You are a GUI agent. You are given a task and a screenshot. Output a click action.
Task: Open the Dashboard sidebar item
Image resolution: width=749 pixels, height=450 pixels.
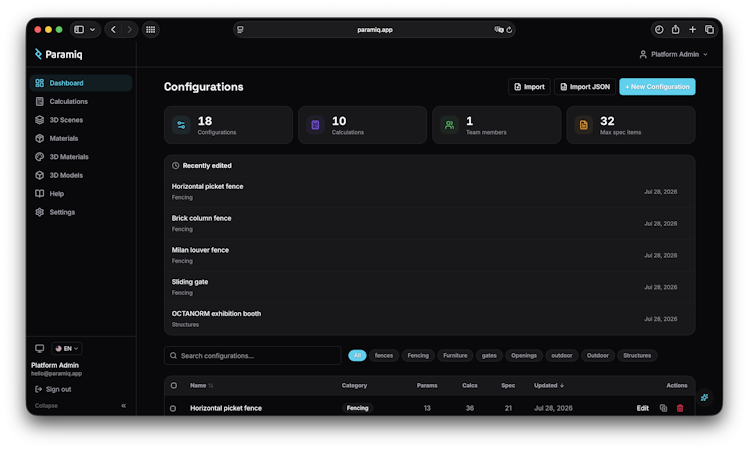point(81,83)
